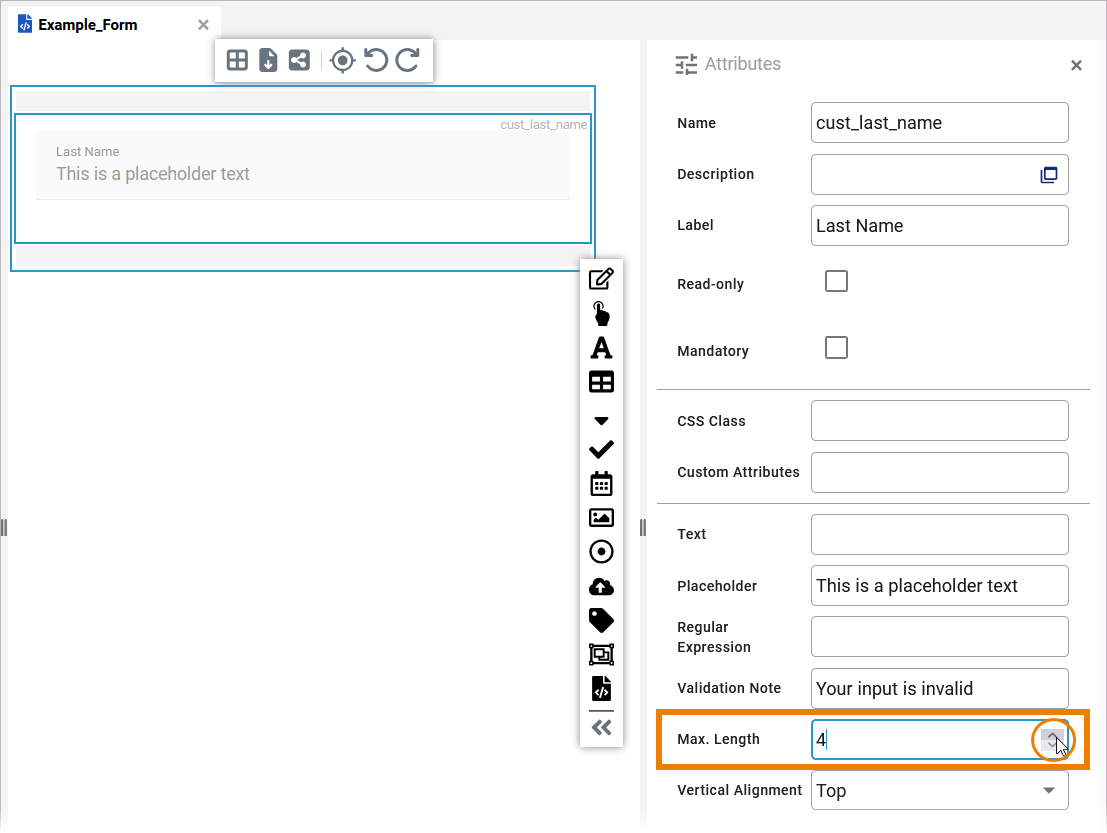Viewport: 1107px width, 833px height.
Task: Click the Regular Expression input field
Action: (x=939, y=637)
